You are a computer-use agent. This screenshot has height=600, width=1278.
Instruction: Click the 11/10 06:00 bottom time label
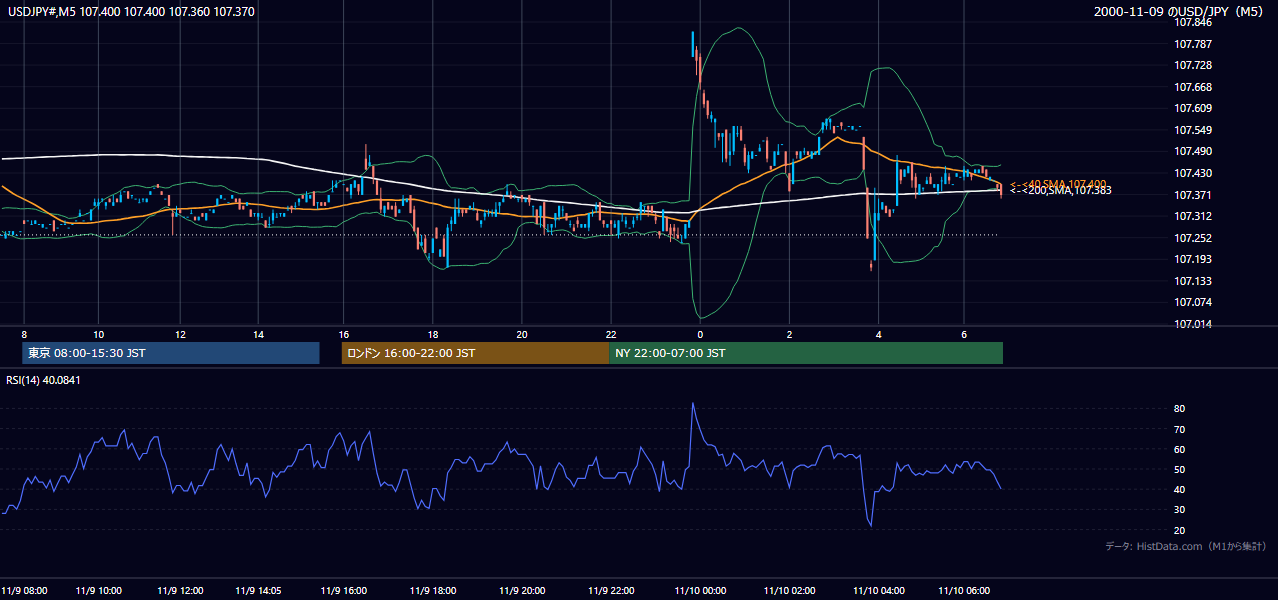point(964,591)
